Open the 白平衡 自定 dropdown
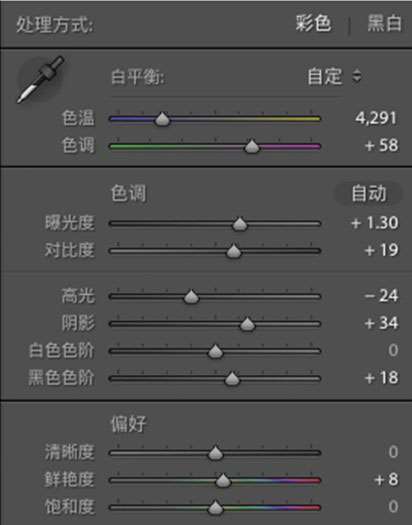This screenshot has height=525, width=412. coord(334,77)
